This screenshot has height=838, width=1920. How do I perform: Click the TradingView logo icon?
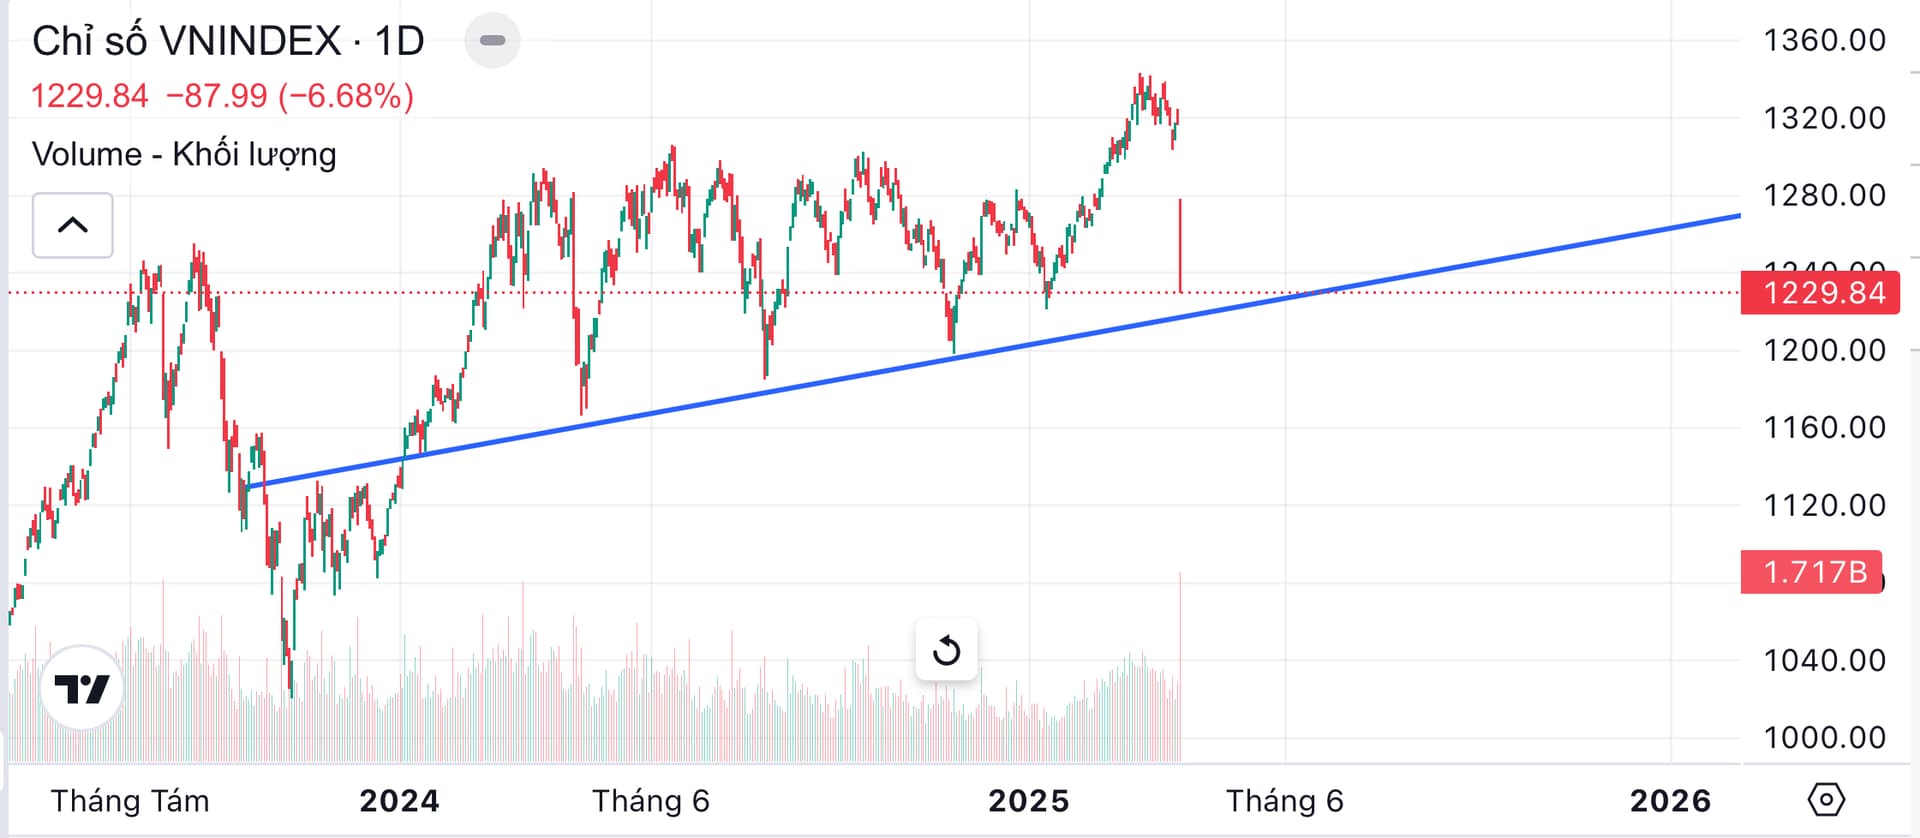[81, 688]
